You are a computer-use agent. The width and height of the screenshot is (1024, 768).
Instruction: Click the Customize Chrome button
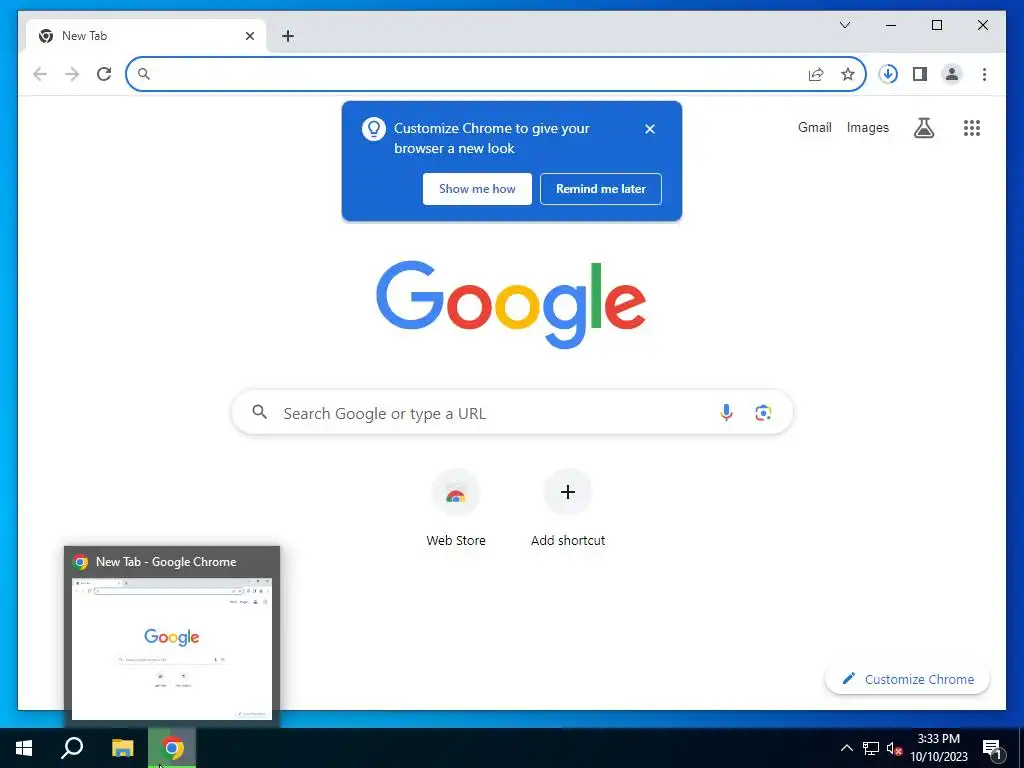coord(907,679)
